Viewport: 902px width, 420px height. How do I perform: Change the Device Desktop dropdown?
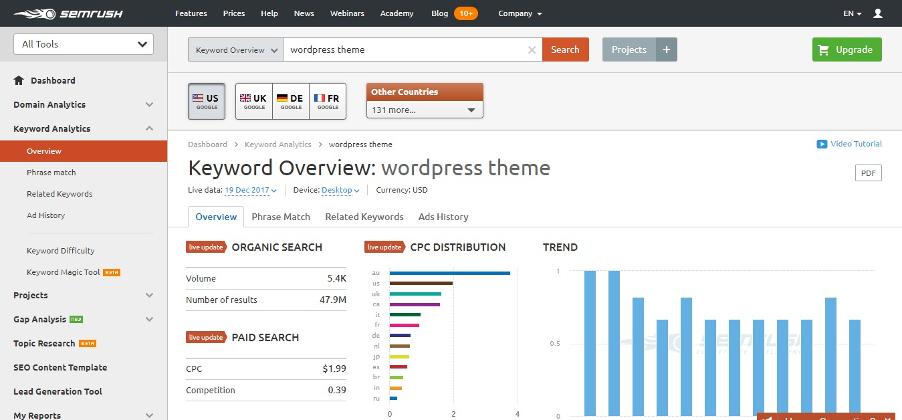pos(341,190)
